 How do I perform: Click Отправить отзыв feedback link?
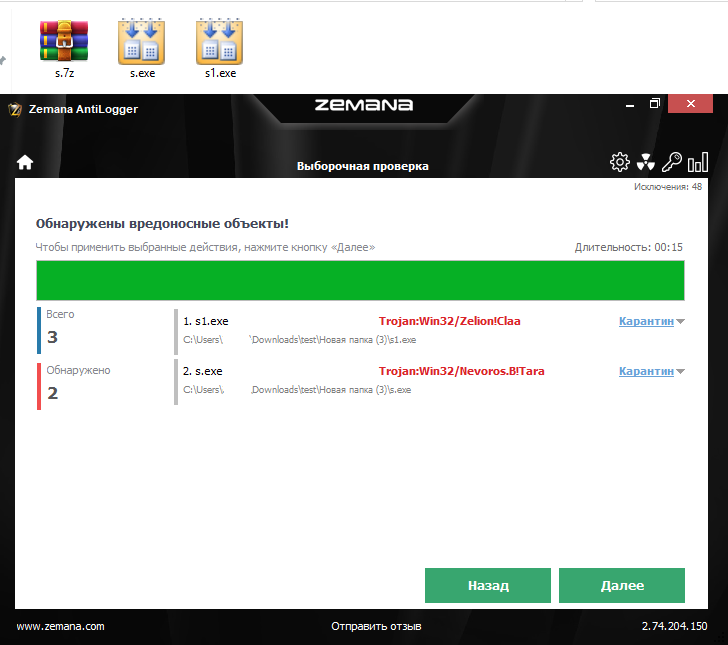click(376, 626)
